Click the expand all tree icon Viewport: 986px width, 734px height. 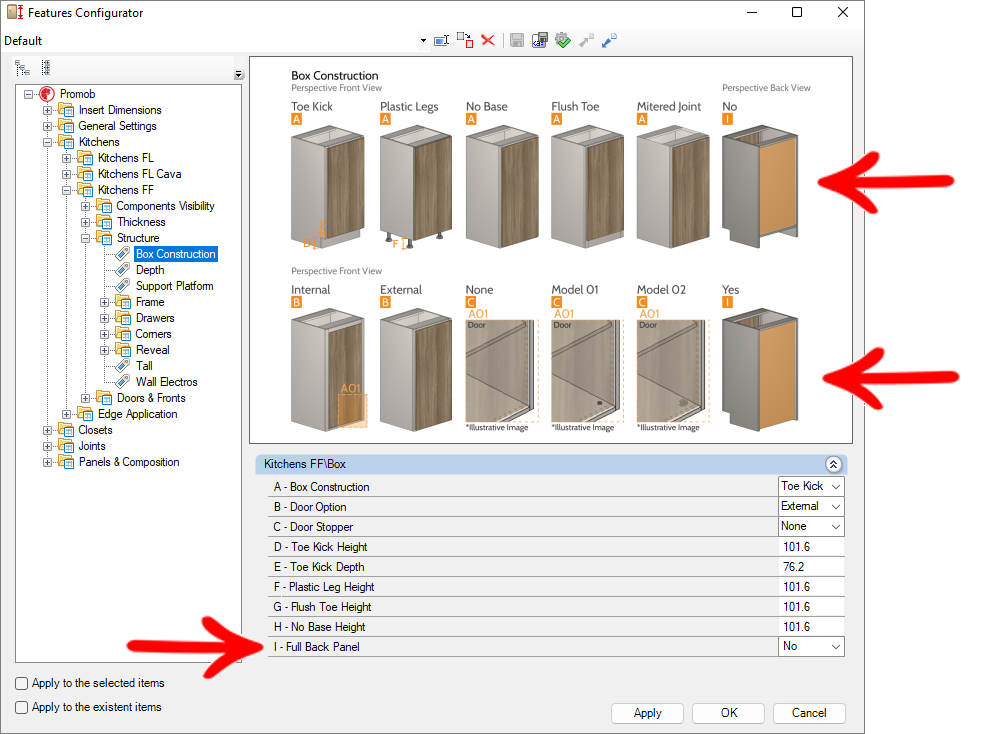point(46,67)
